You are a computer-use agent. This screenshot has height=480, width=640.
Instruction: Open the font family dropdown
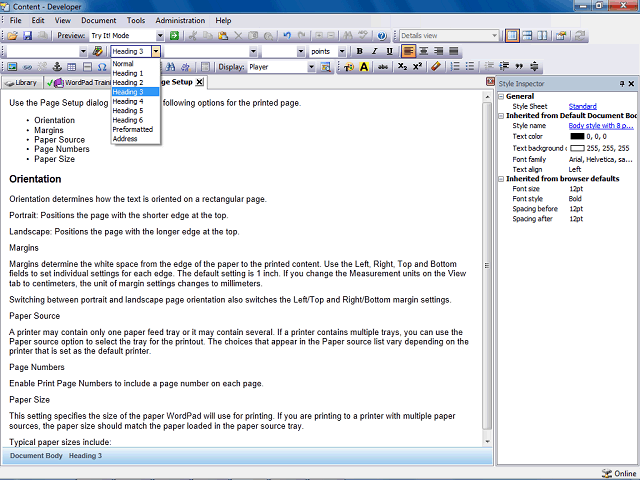point(253,51)
